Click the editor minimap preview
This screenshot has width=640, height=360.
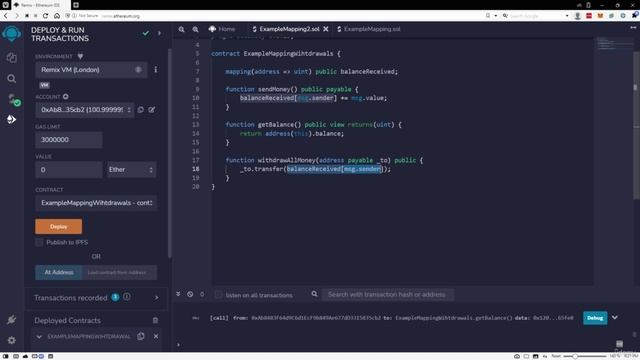[x=613, y=43]
